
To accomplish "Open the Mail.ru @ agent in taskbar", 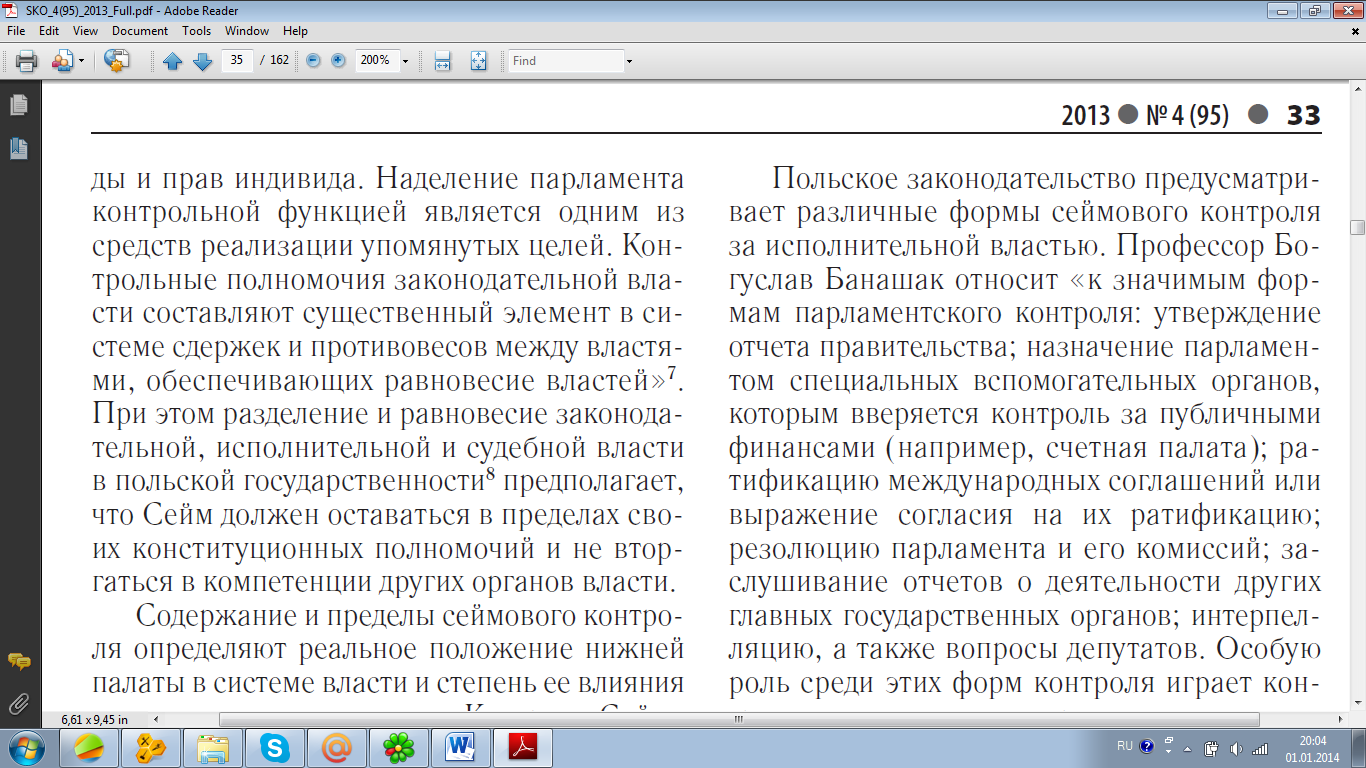I will [337, 747].
